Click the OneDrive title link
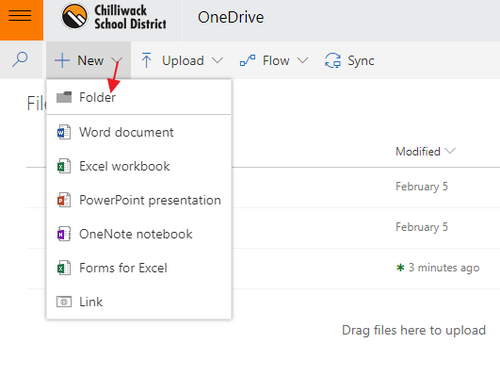The width and height of the screenshot is (500, 392). click(x=231, y=17)
